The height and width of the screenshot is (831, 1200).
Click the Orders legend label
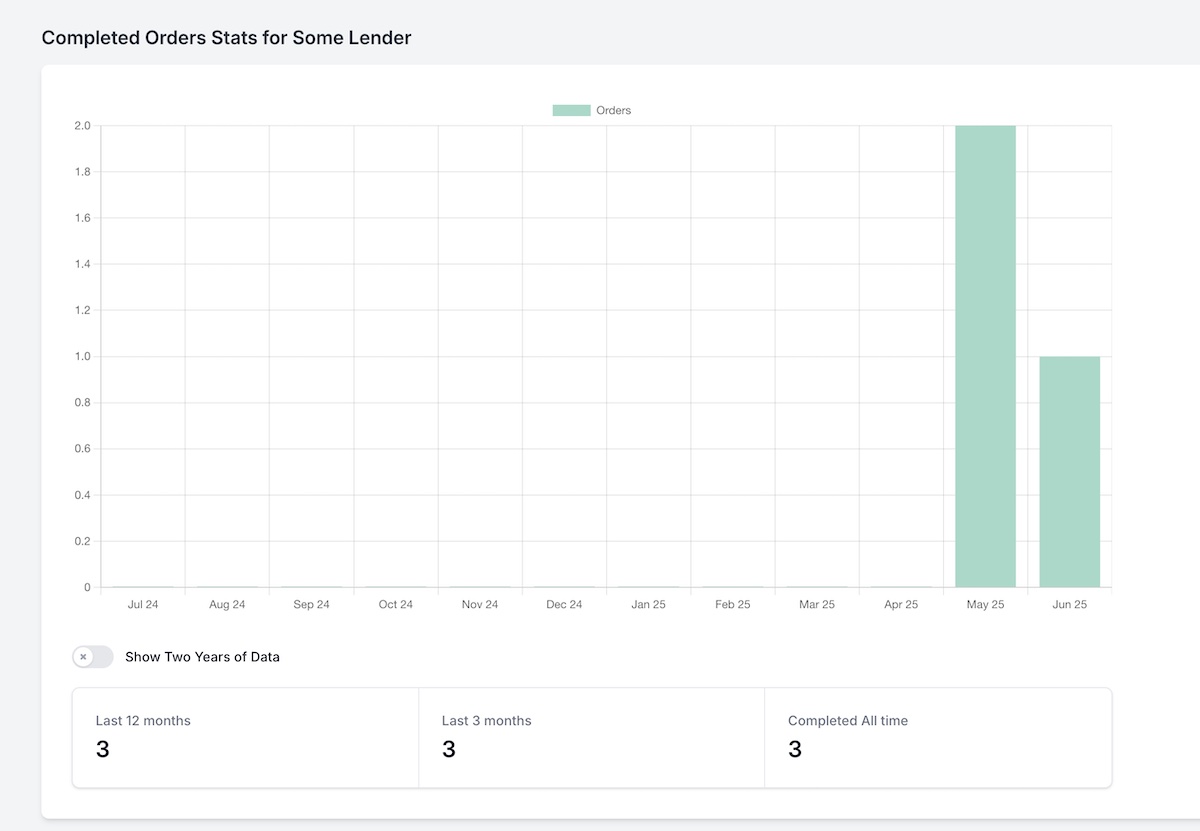tap(613, 110)
